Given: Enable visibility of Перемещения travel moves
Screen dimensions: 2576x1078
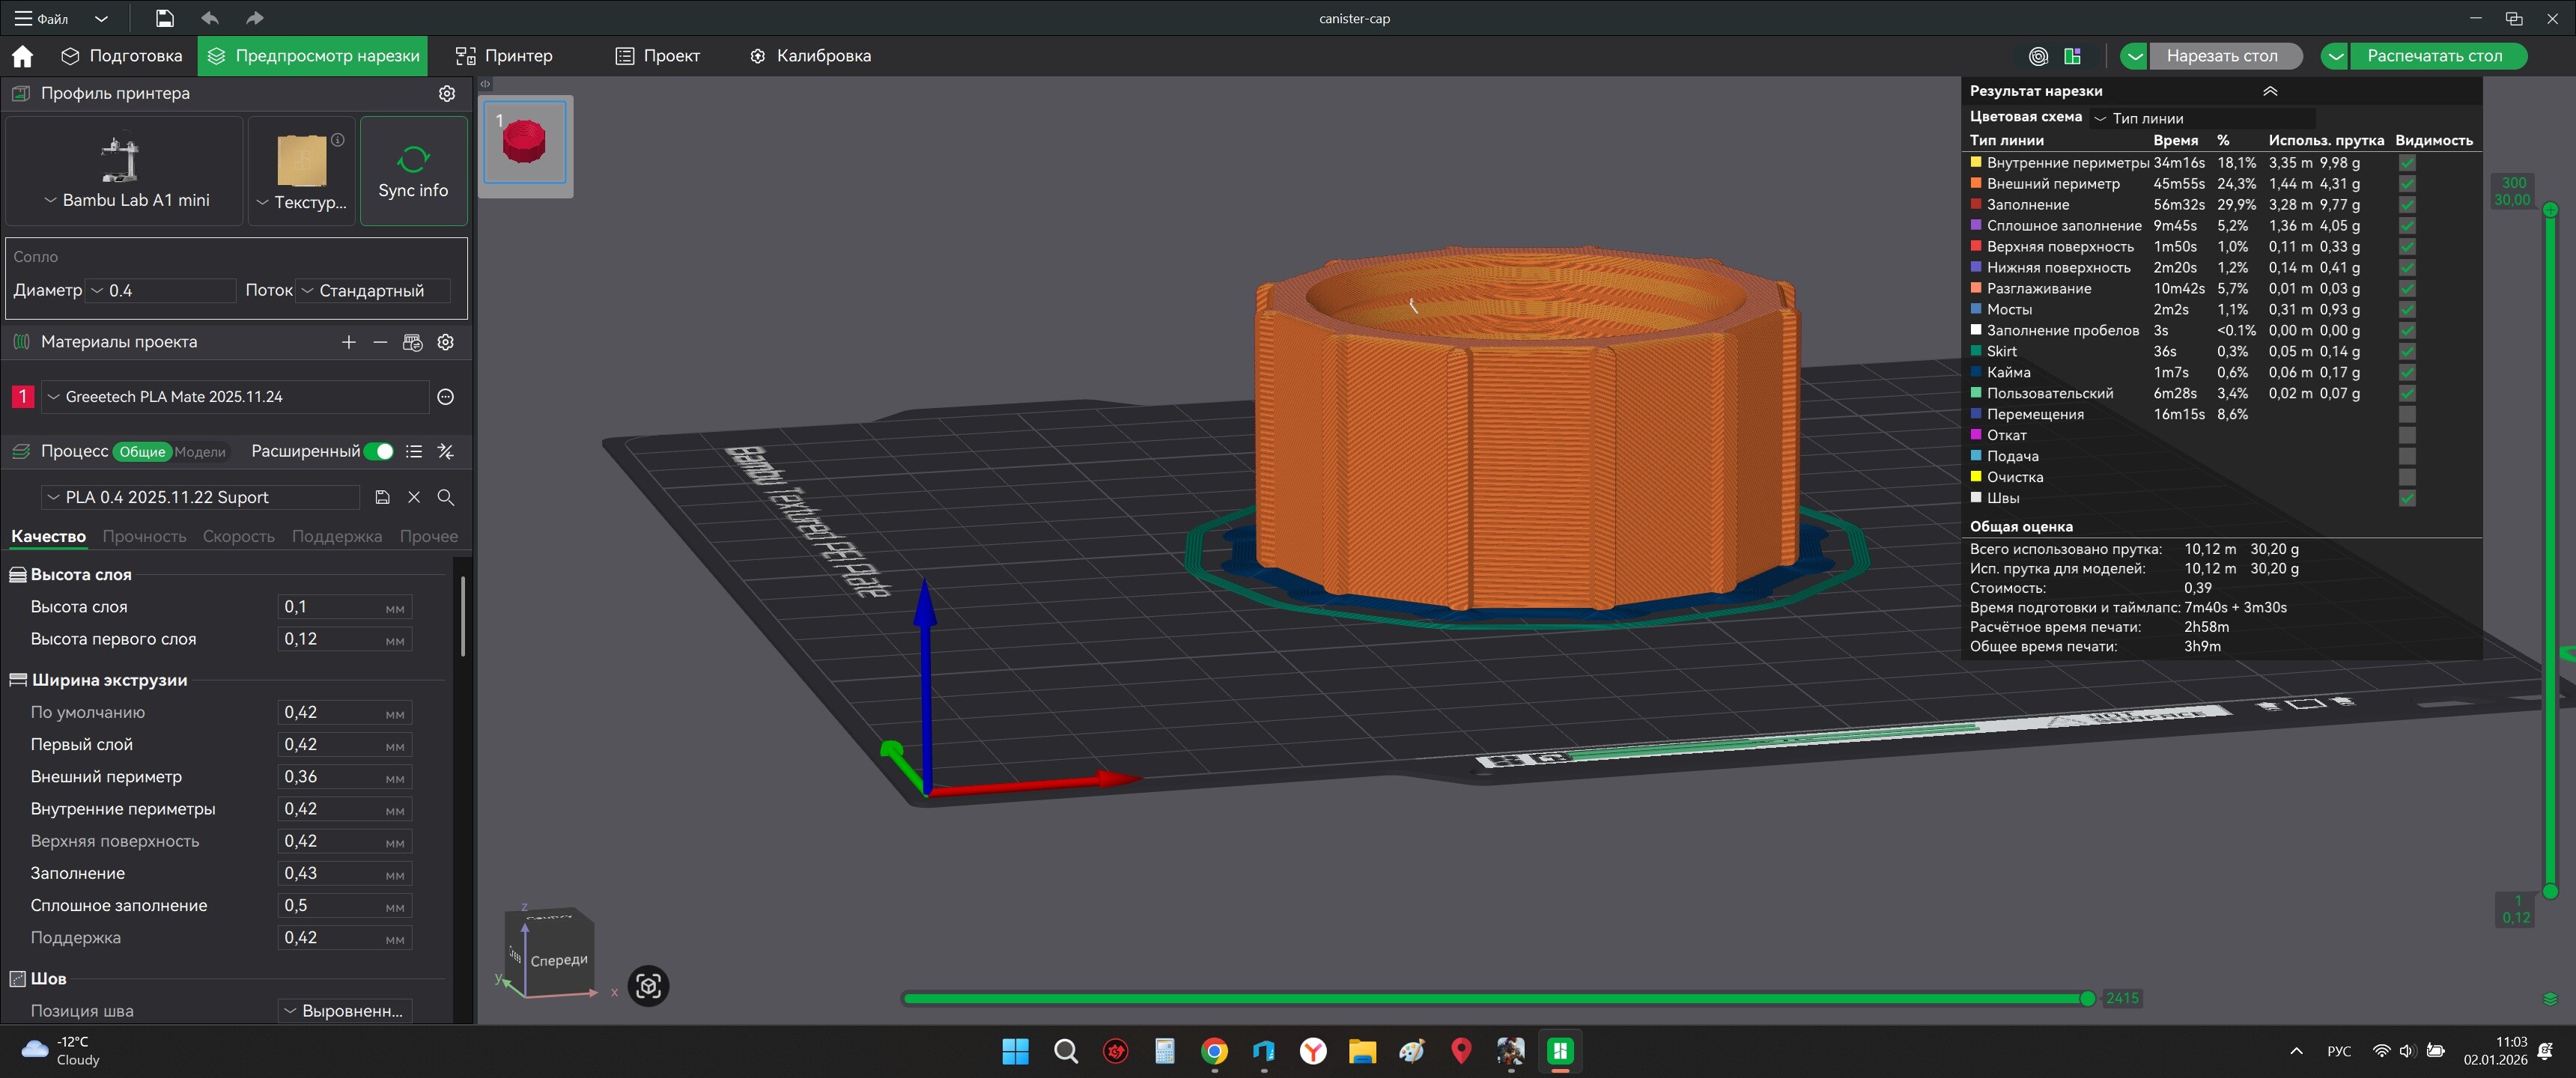Looking at the screenshot, I should click(x=2407, y=414).
